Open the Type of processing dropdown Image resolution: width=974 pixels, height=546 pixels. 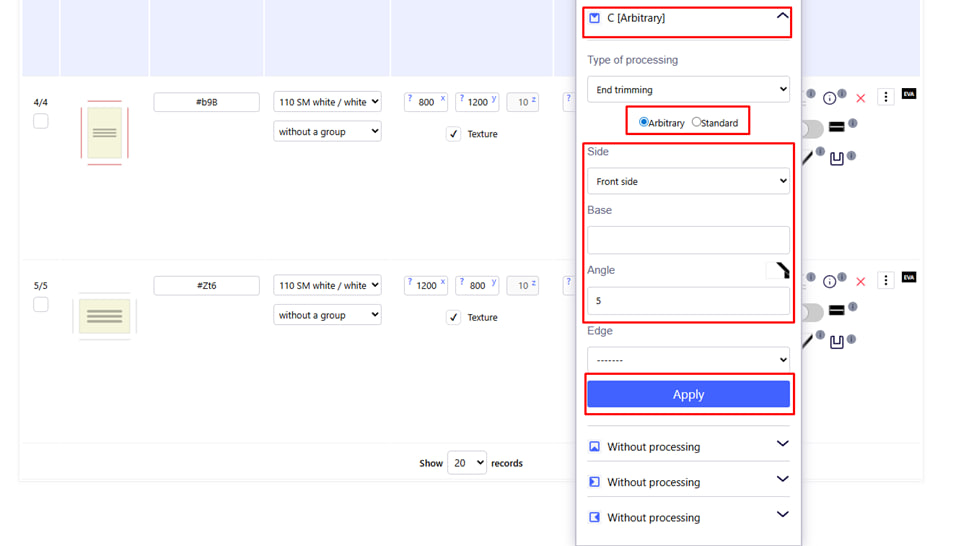688,90
